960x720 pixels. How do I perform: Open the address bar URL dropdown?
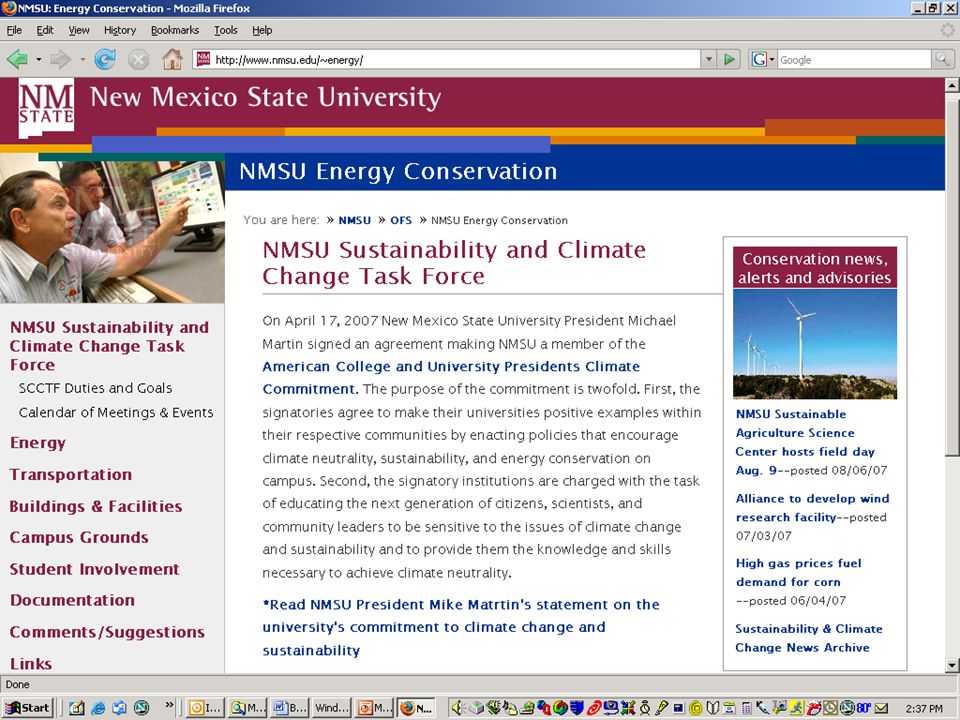click(x=708, y=59)
